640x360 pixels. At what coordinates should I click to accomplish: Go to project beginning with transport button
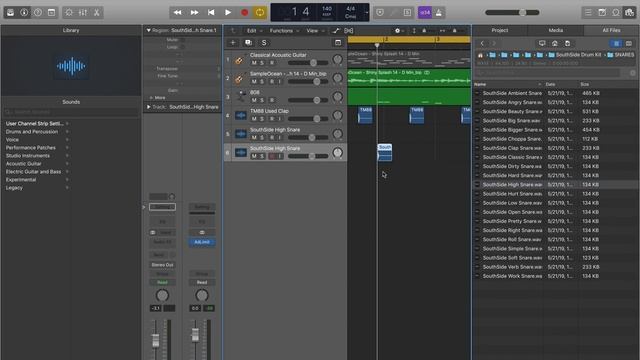211,12
